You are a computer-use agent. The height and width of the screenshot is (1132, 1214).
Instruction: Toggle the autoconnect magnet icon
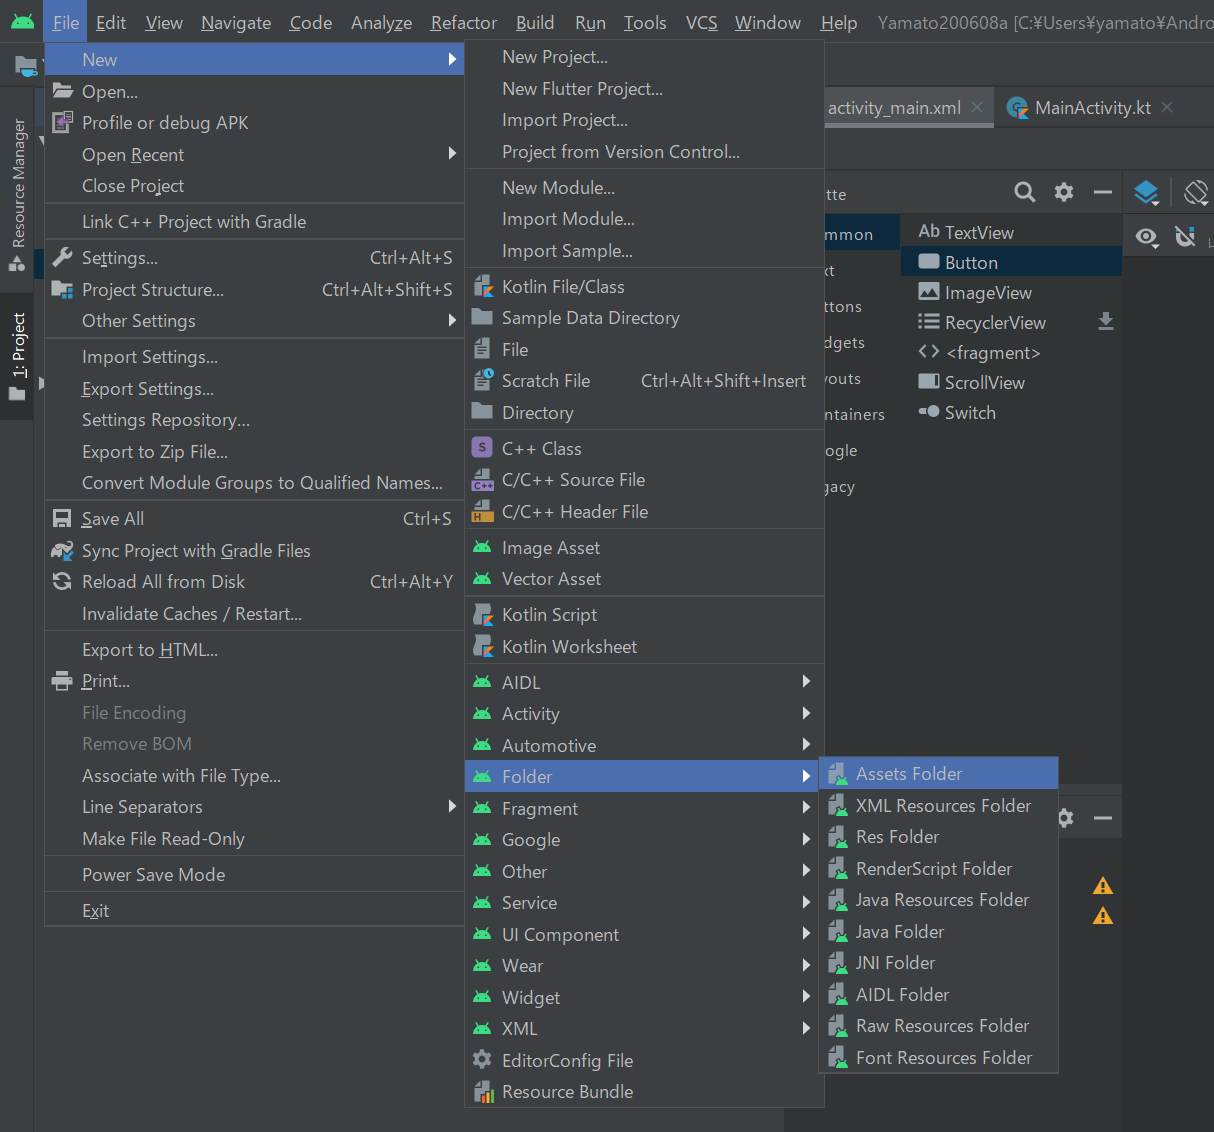click(x=1185, y=237)
